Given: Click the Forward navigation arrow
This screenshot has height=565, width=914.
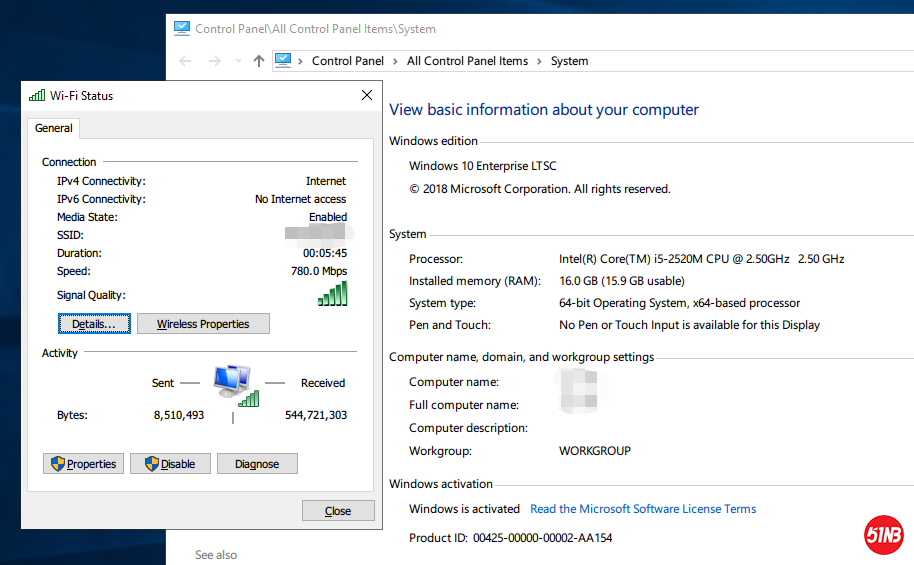Looking at the screenshot, I should pyautogui.click(x=214, y=61).
